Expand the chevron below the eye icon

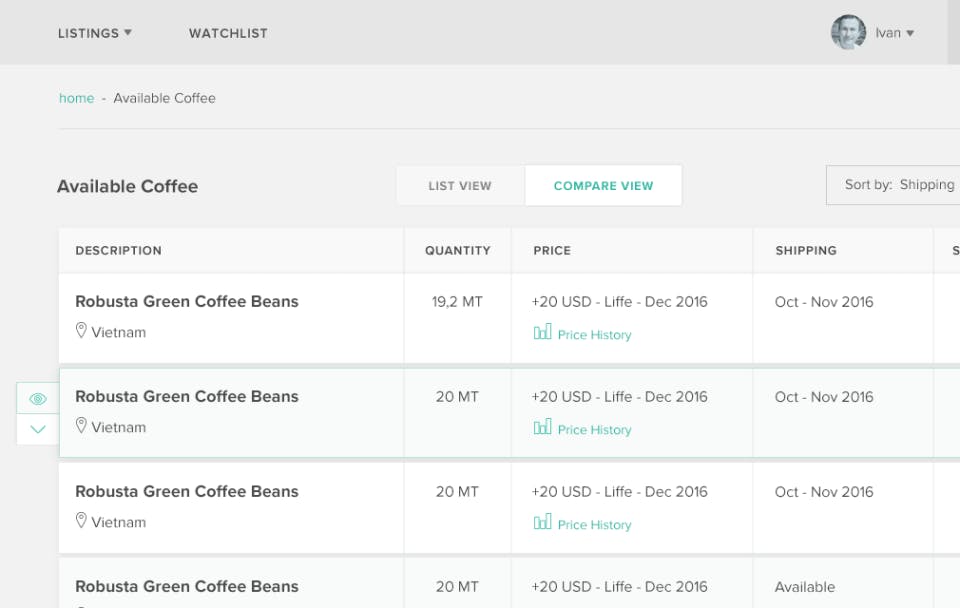[38, 429]
